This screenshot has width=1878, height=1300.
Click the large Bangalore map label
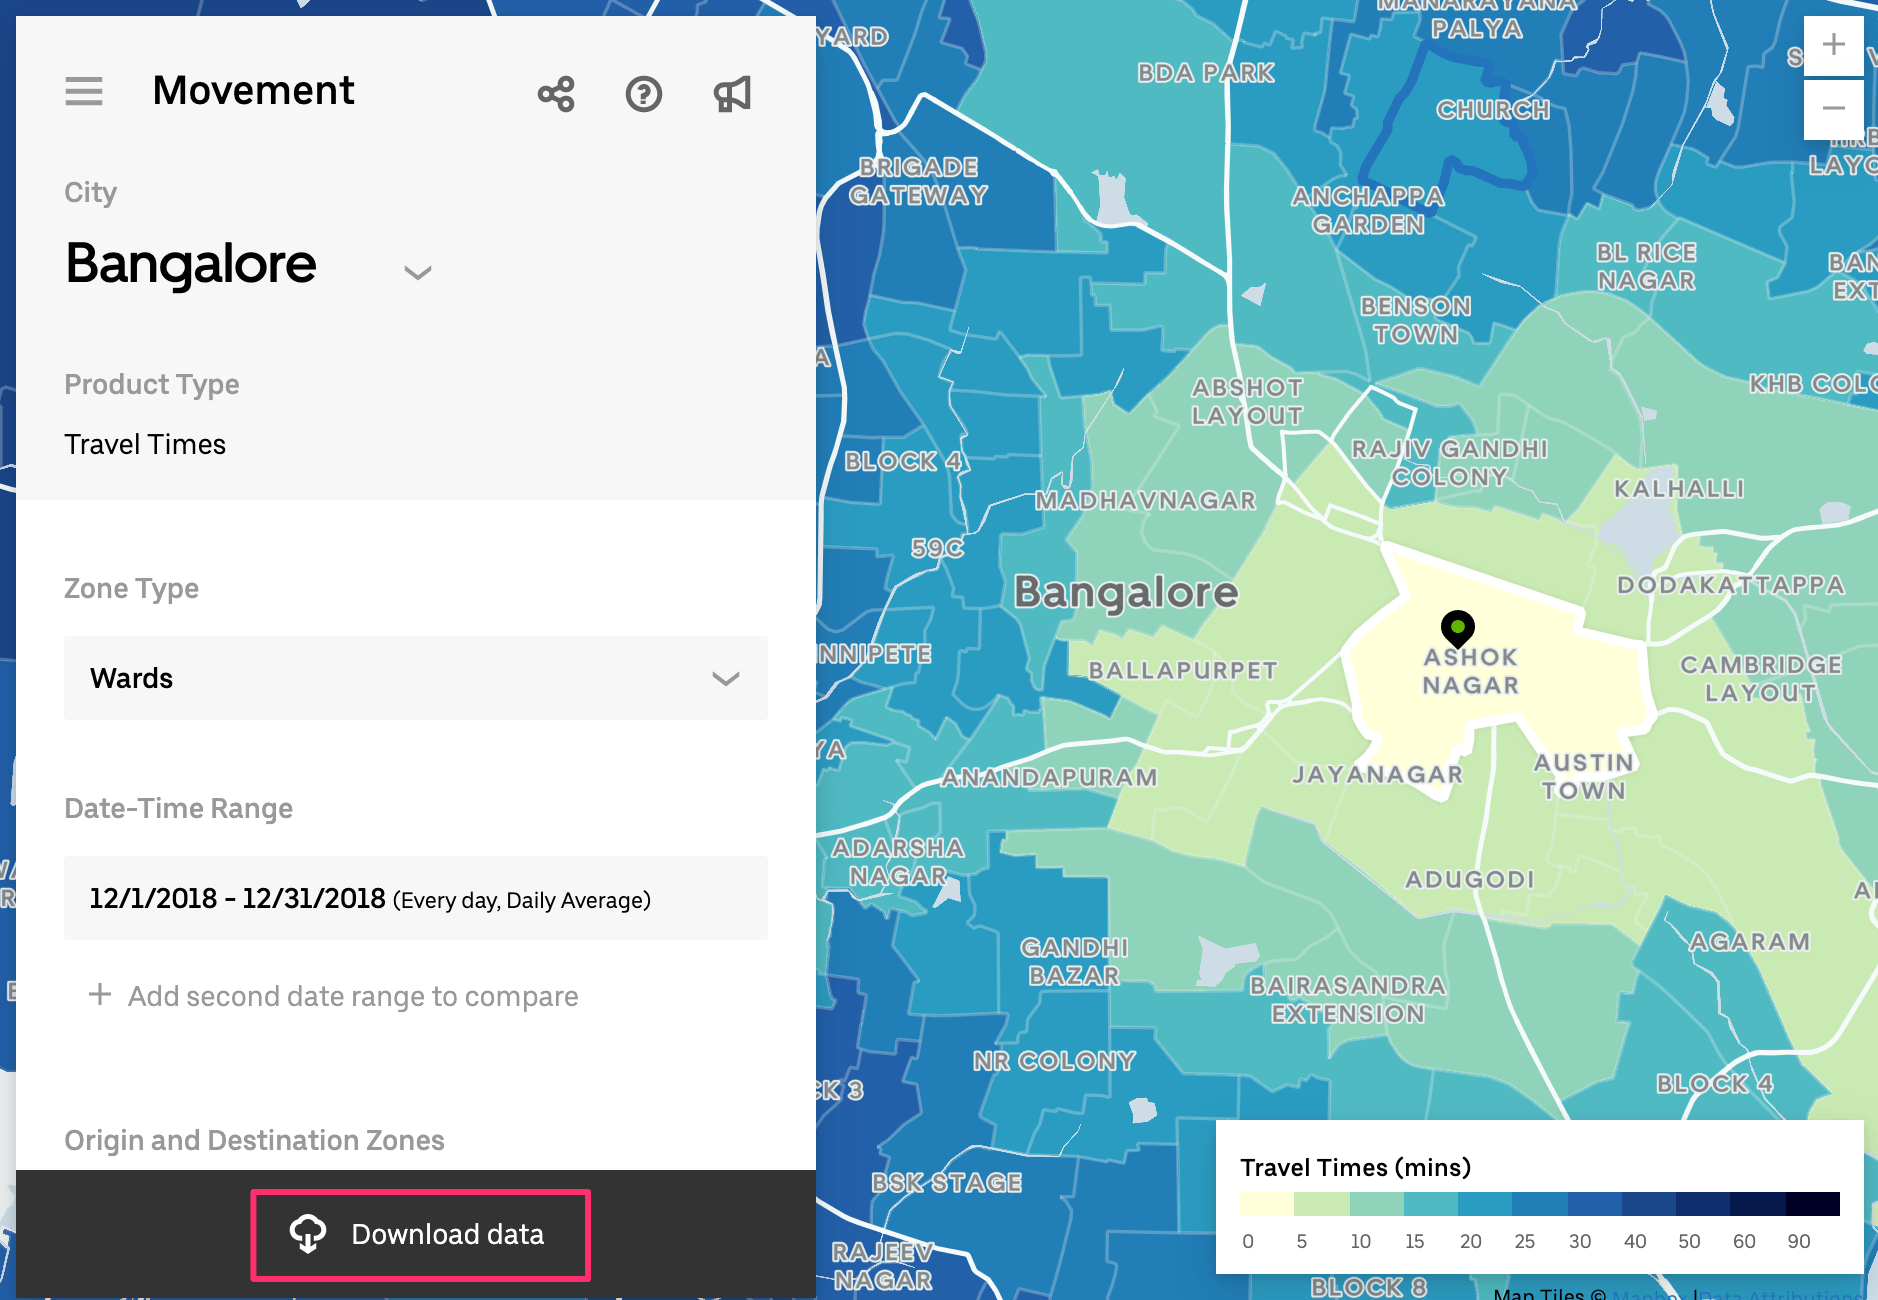(x=1126, y=593)
